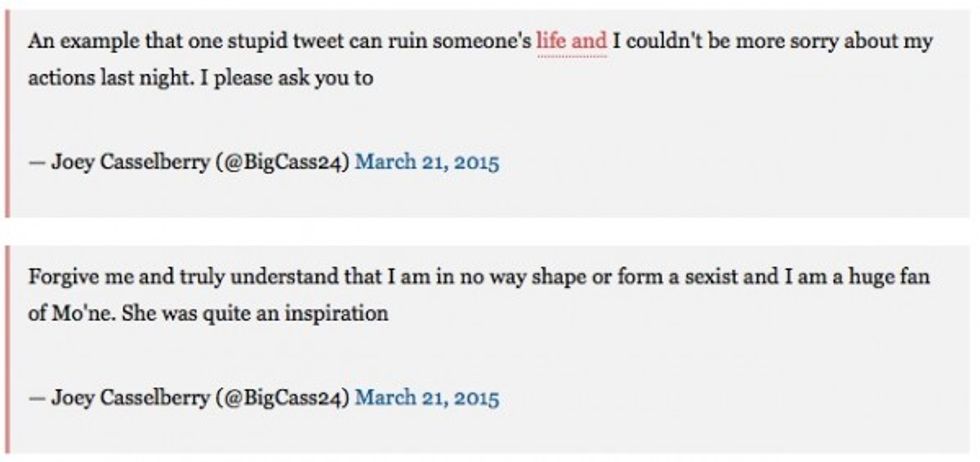Viewport: 980px width, 462px height.
Task: Click the red left border of the second quote
Action: 9,350
